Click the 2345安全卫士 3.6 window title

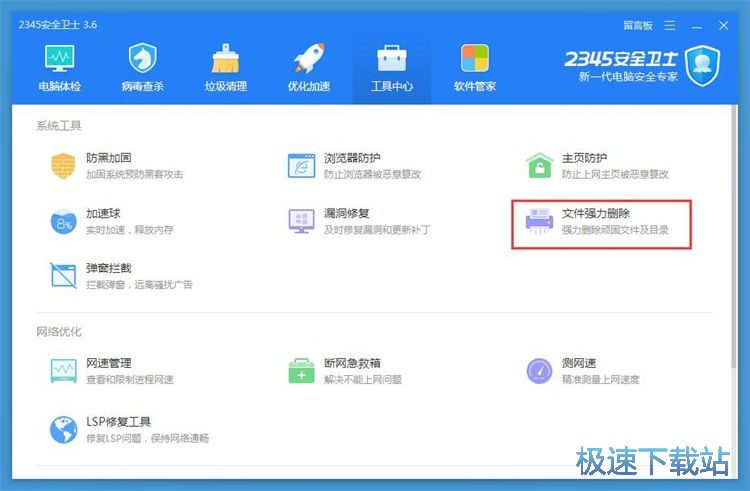pos(58,25)
